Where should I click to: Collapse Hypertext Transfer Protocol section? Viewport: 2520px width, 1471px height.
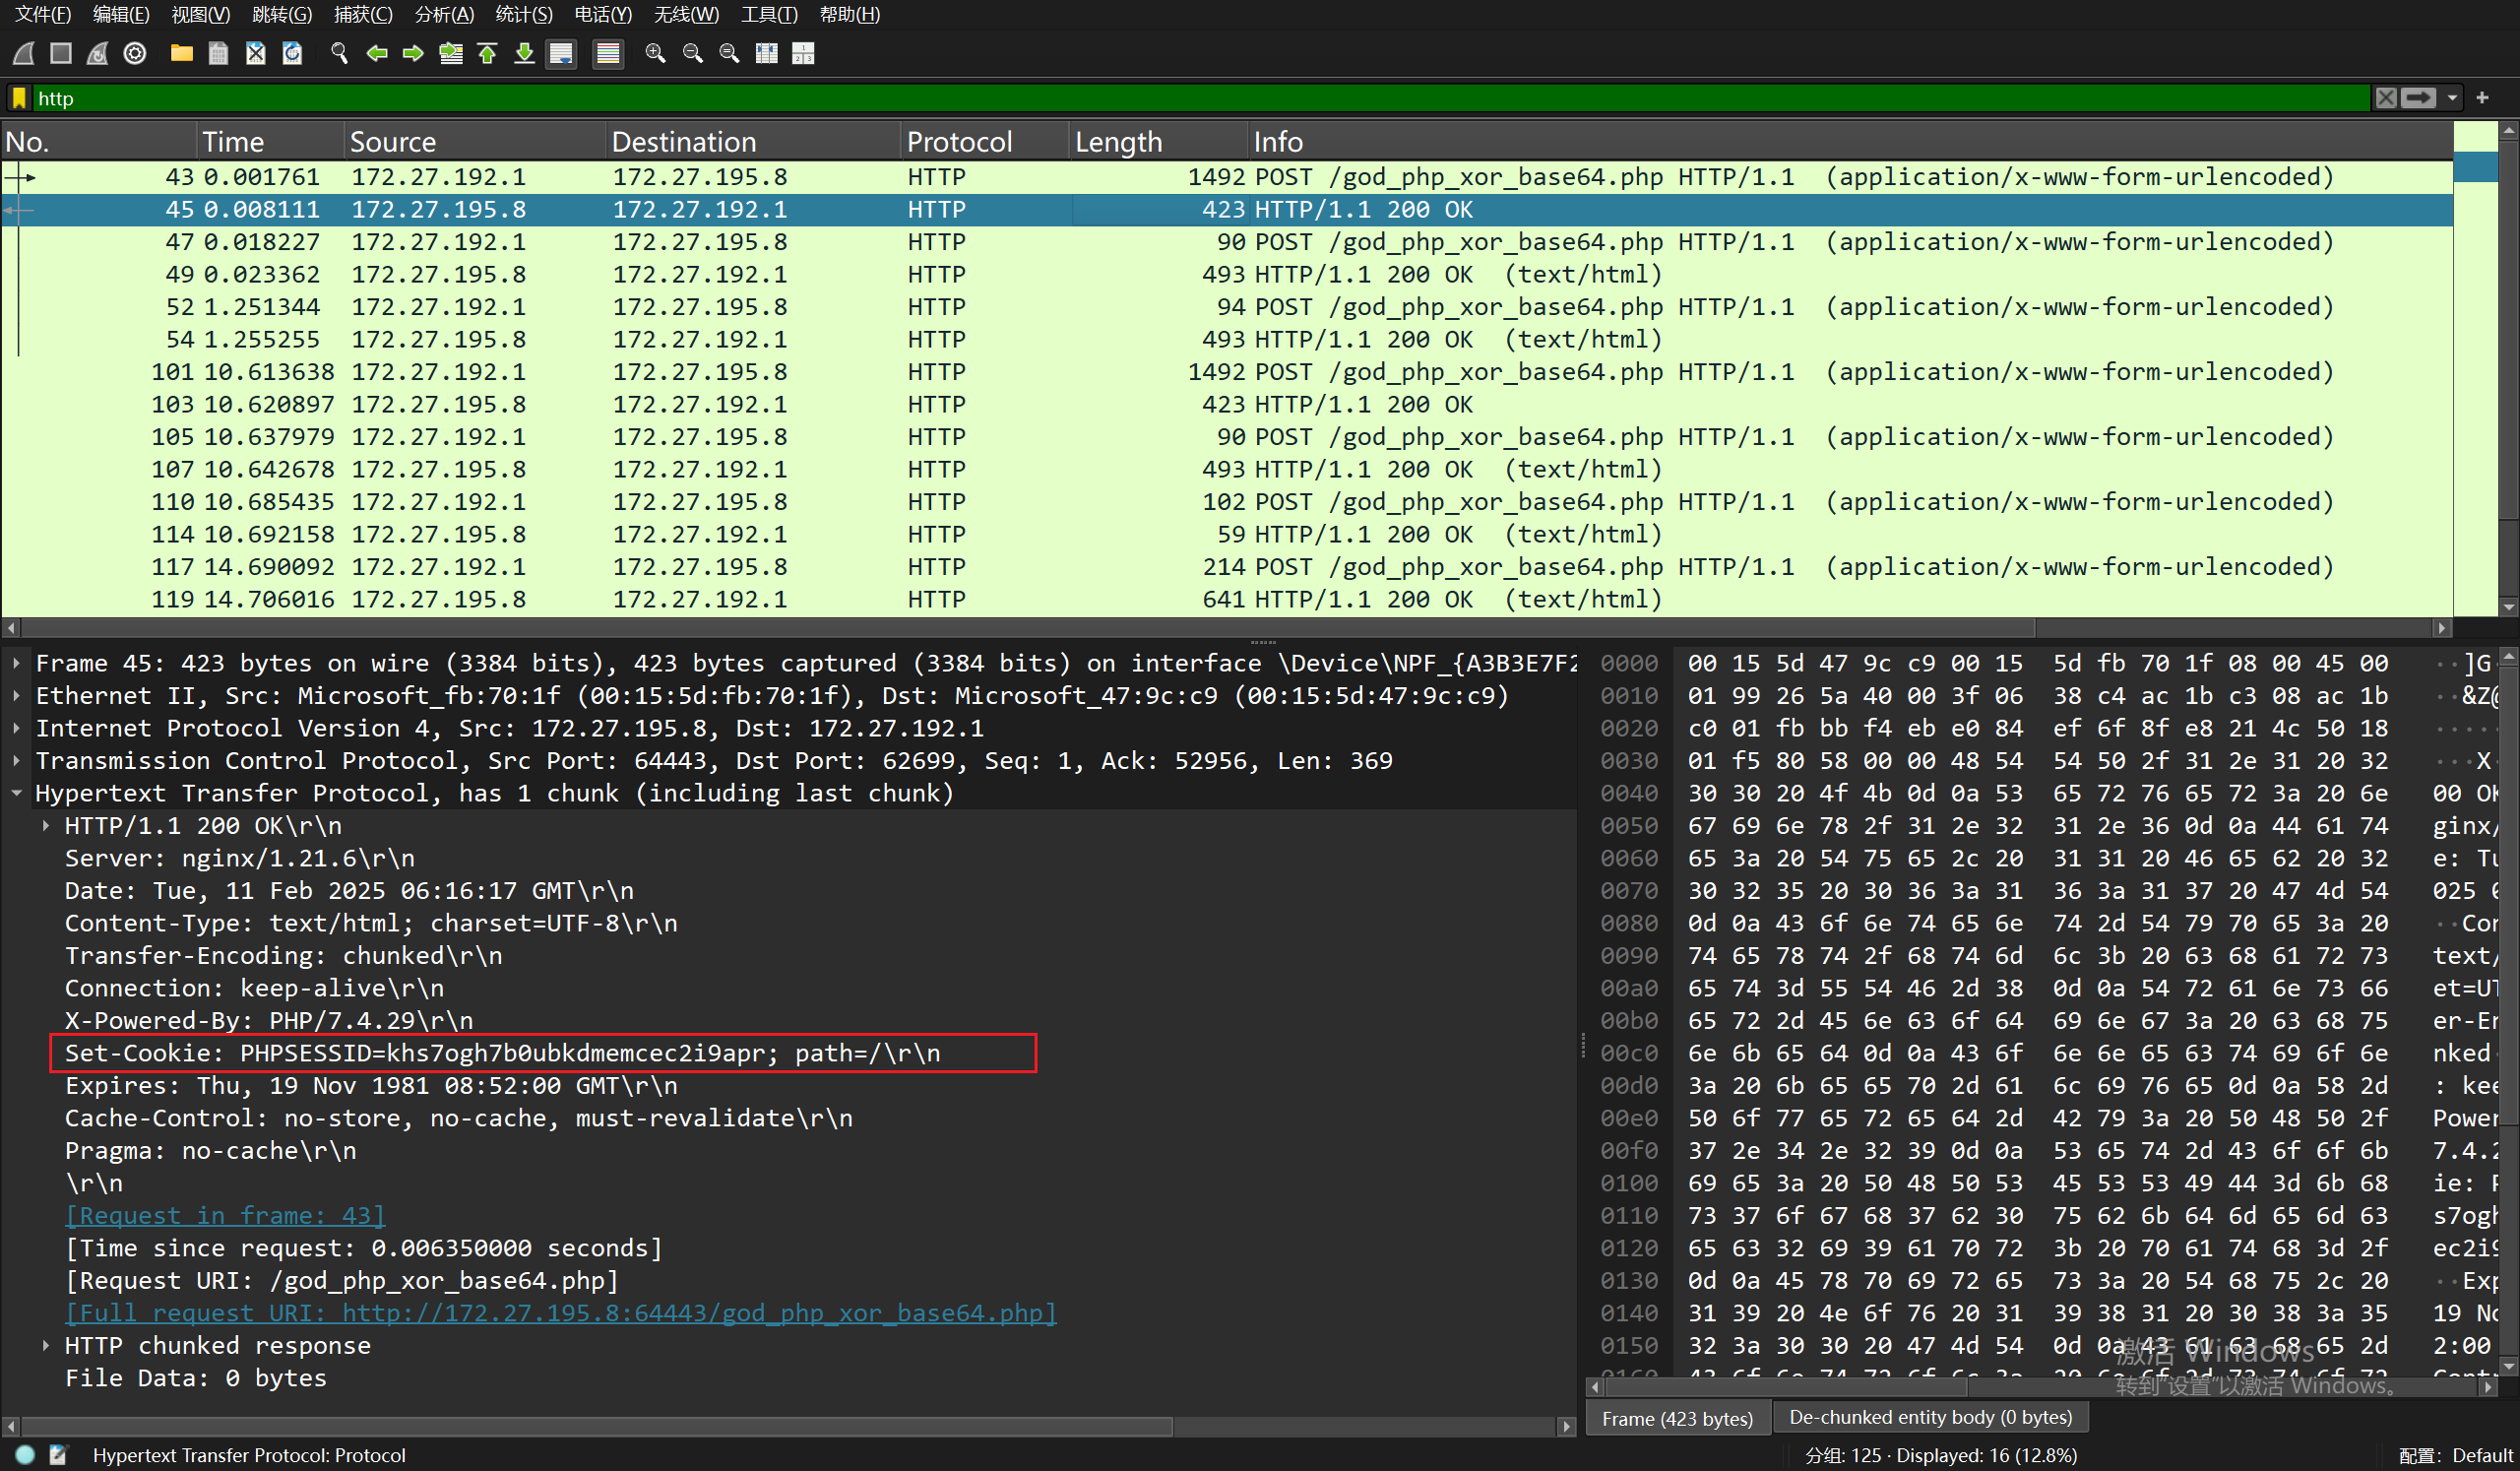tap(16, 793)
